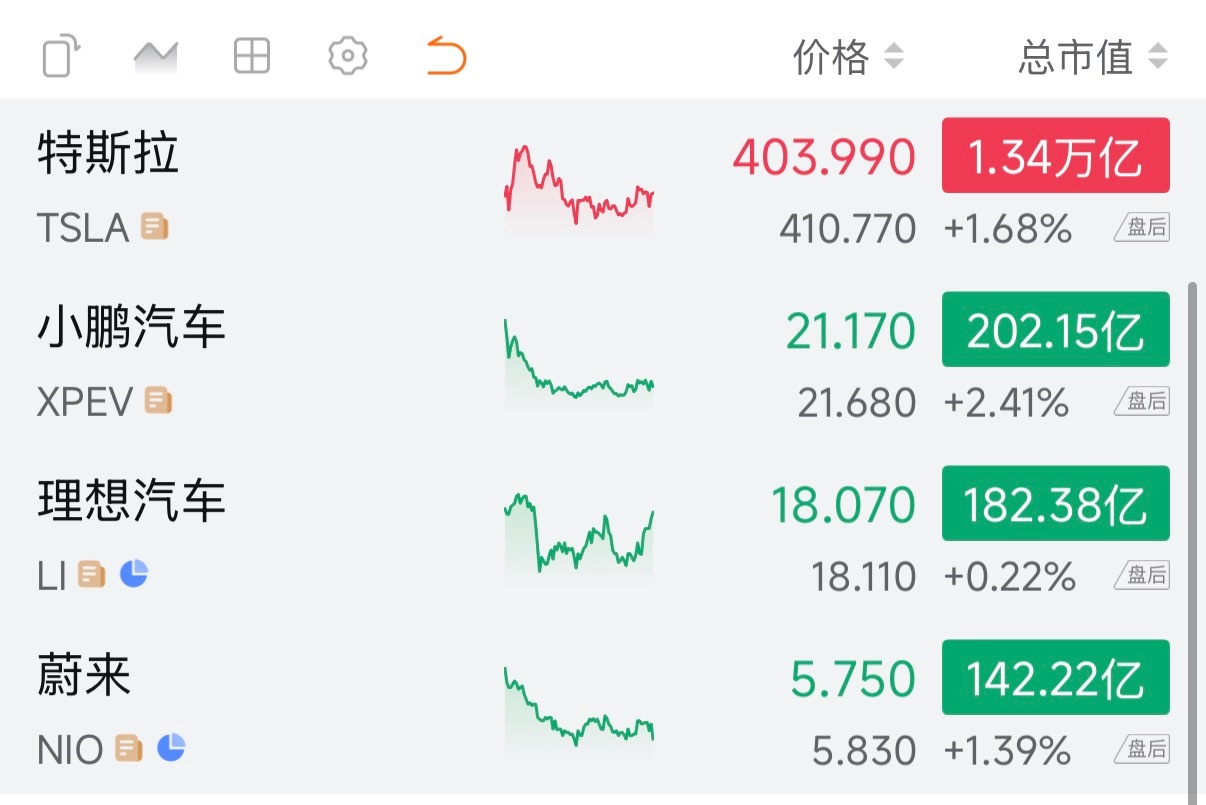
Task: Open 特斯拉 stock details
Action: click(x=108, y=155)
